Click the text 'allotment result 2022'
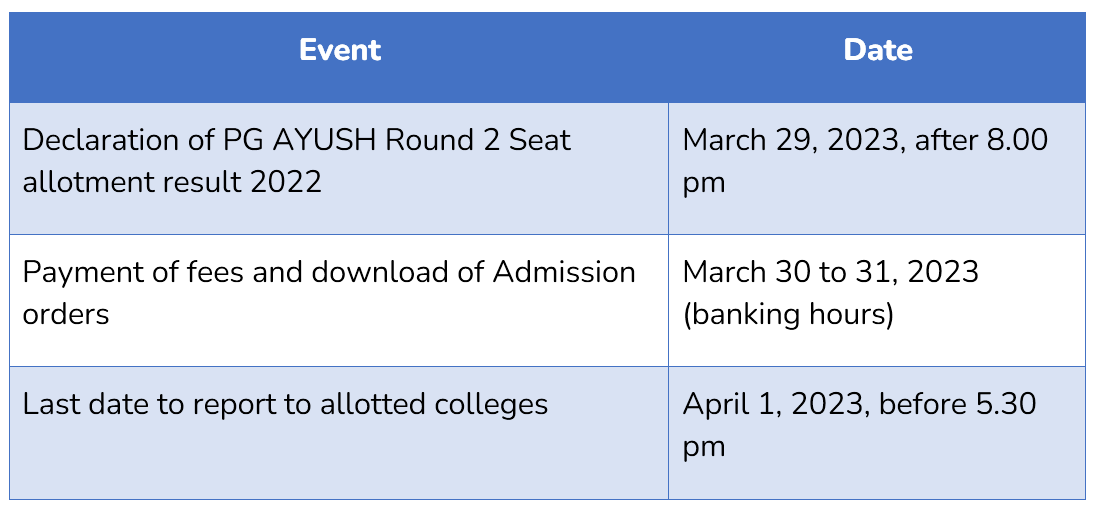Screen dimensions: 1099x518 click(x=172, y=182)
